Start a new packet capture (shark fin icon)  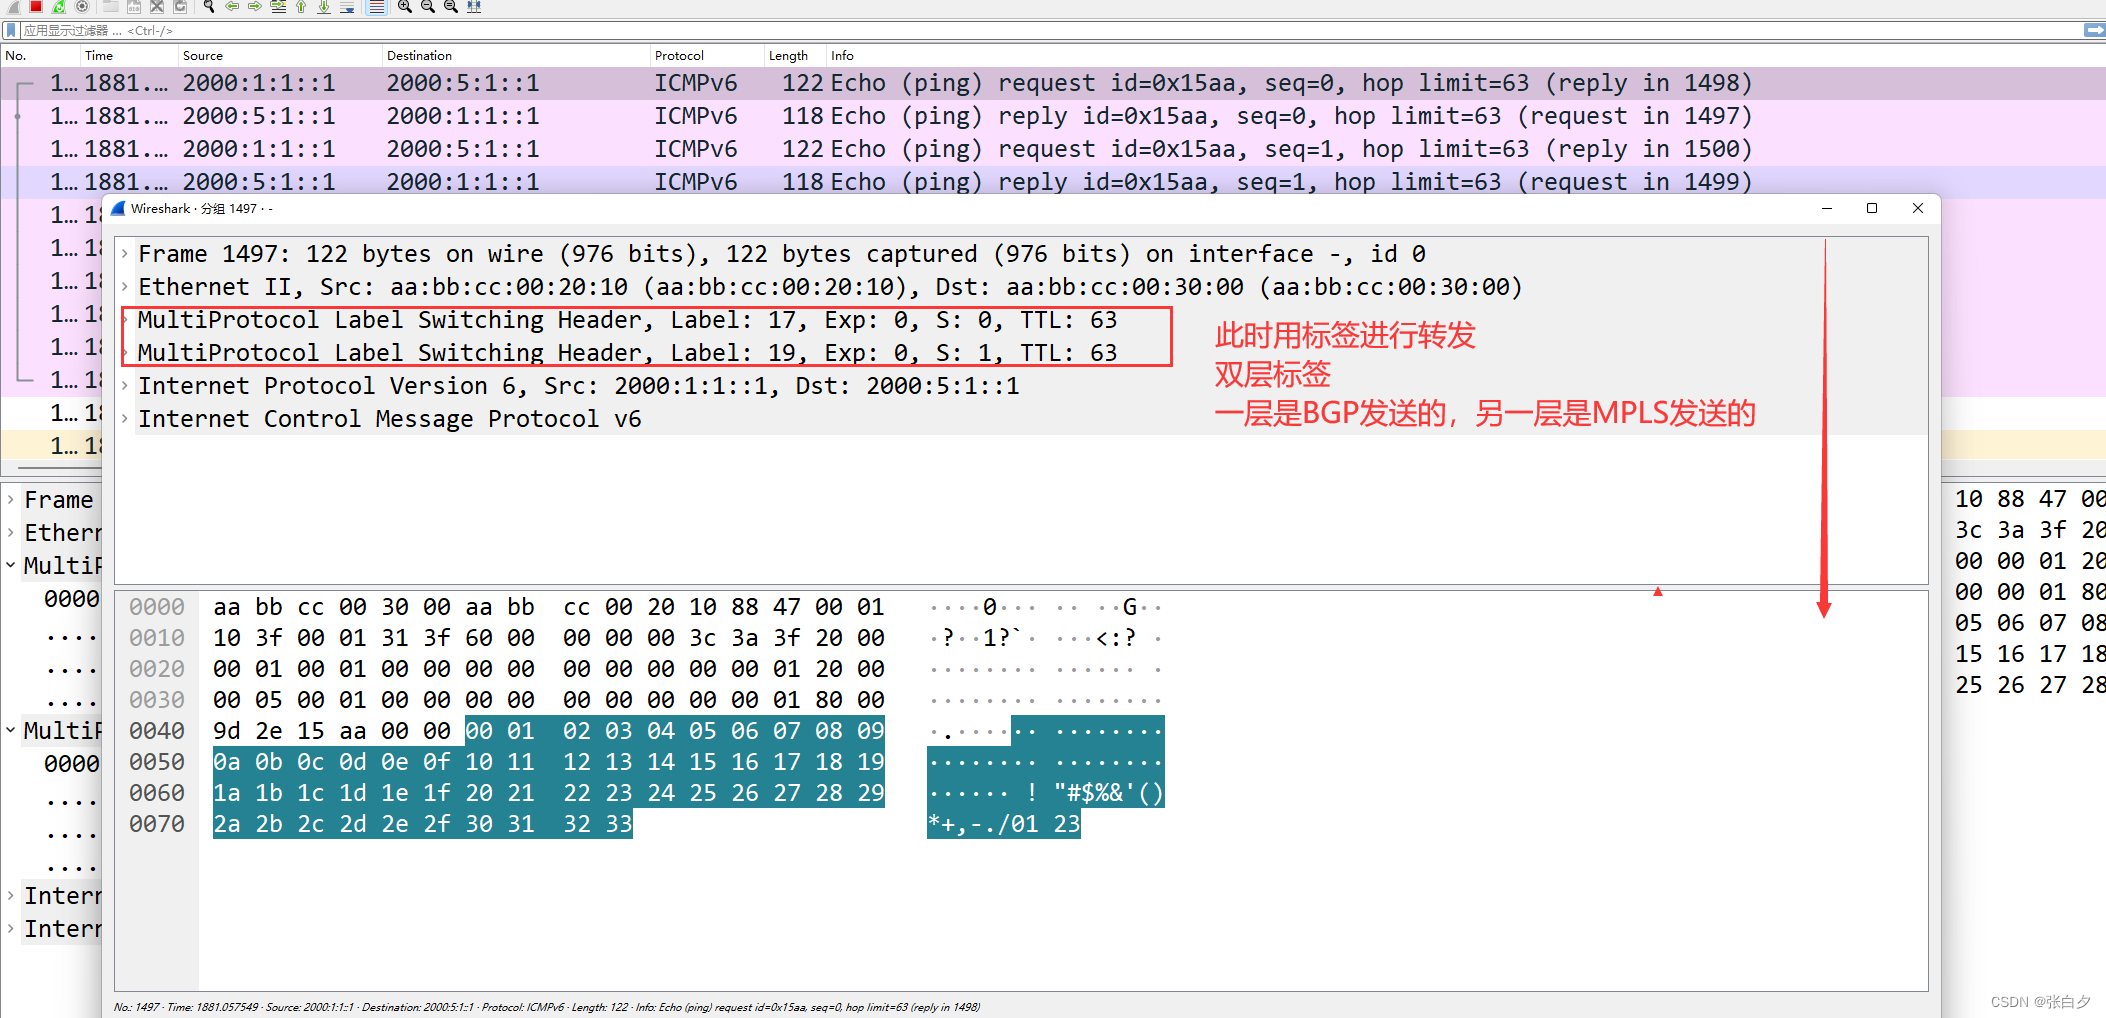(x=14, y=6)
